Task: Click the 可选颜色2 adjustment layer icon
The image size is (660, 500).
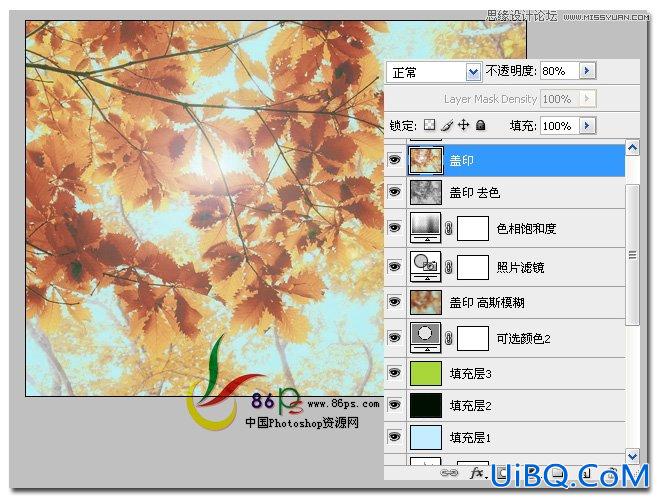Action: click(x=426, y=338)
